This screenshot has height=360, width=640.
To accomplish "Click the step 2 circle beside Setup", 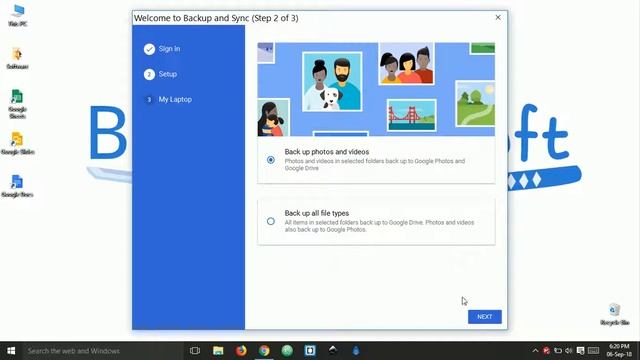I will pyautogui.click(x=149, y=74).
